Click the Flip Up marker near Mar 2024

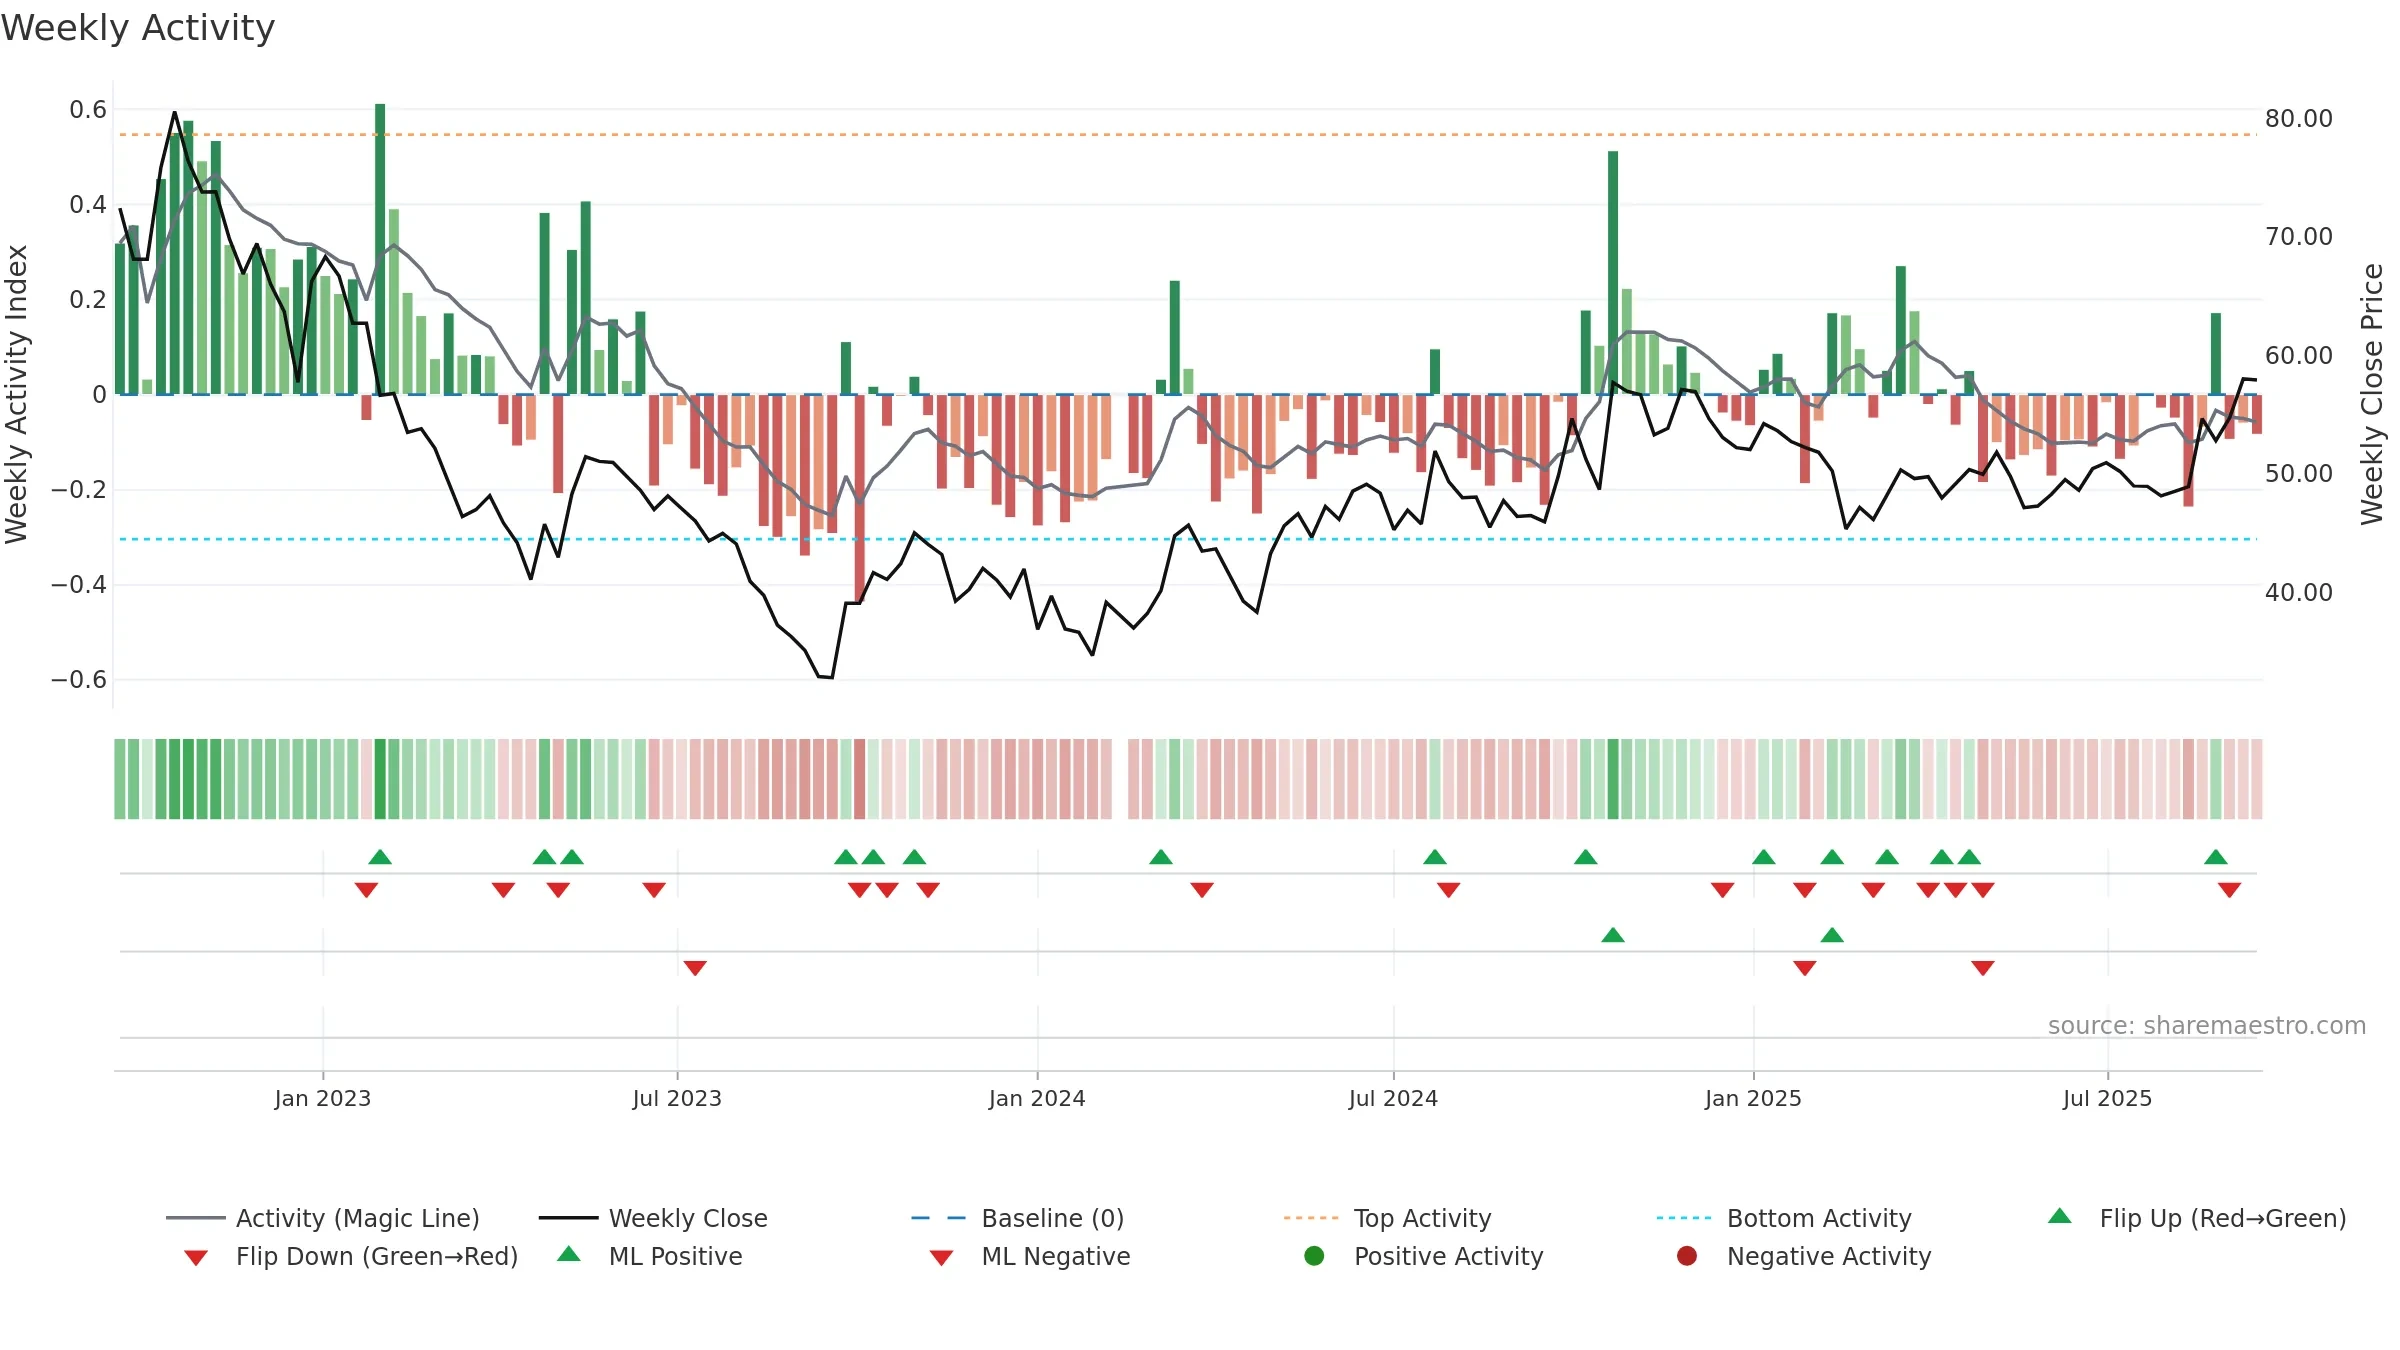tap(1161, 857)
